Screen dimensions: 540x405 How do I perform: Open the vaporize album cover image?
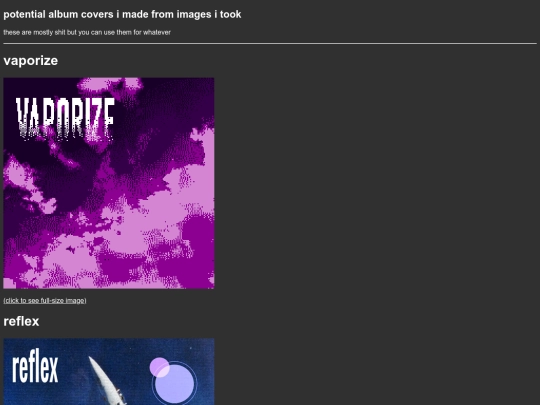click(109, 183)
